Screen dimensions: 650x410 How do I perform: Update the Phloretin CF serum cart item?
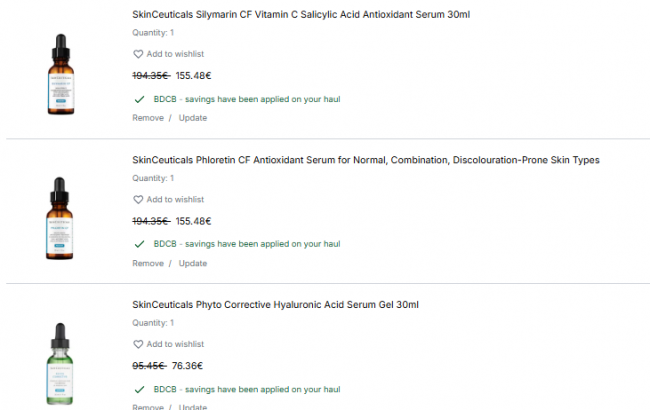[x=193, y=264]
